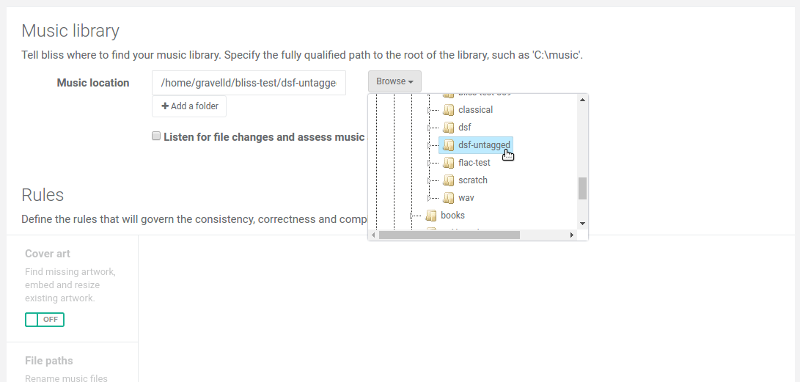Image resolution: width=800 pixels, height=382 pixels.
Task: Open the Browse dropdown
Action: click(x=395, y=81)
